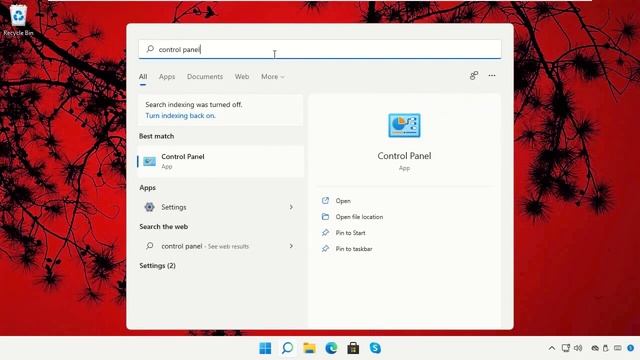This screenshot has width=640, height=360.
Task: Select Control Panel best match result
Action: 221,161
